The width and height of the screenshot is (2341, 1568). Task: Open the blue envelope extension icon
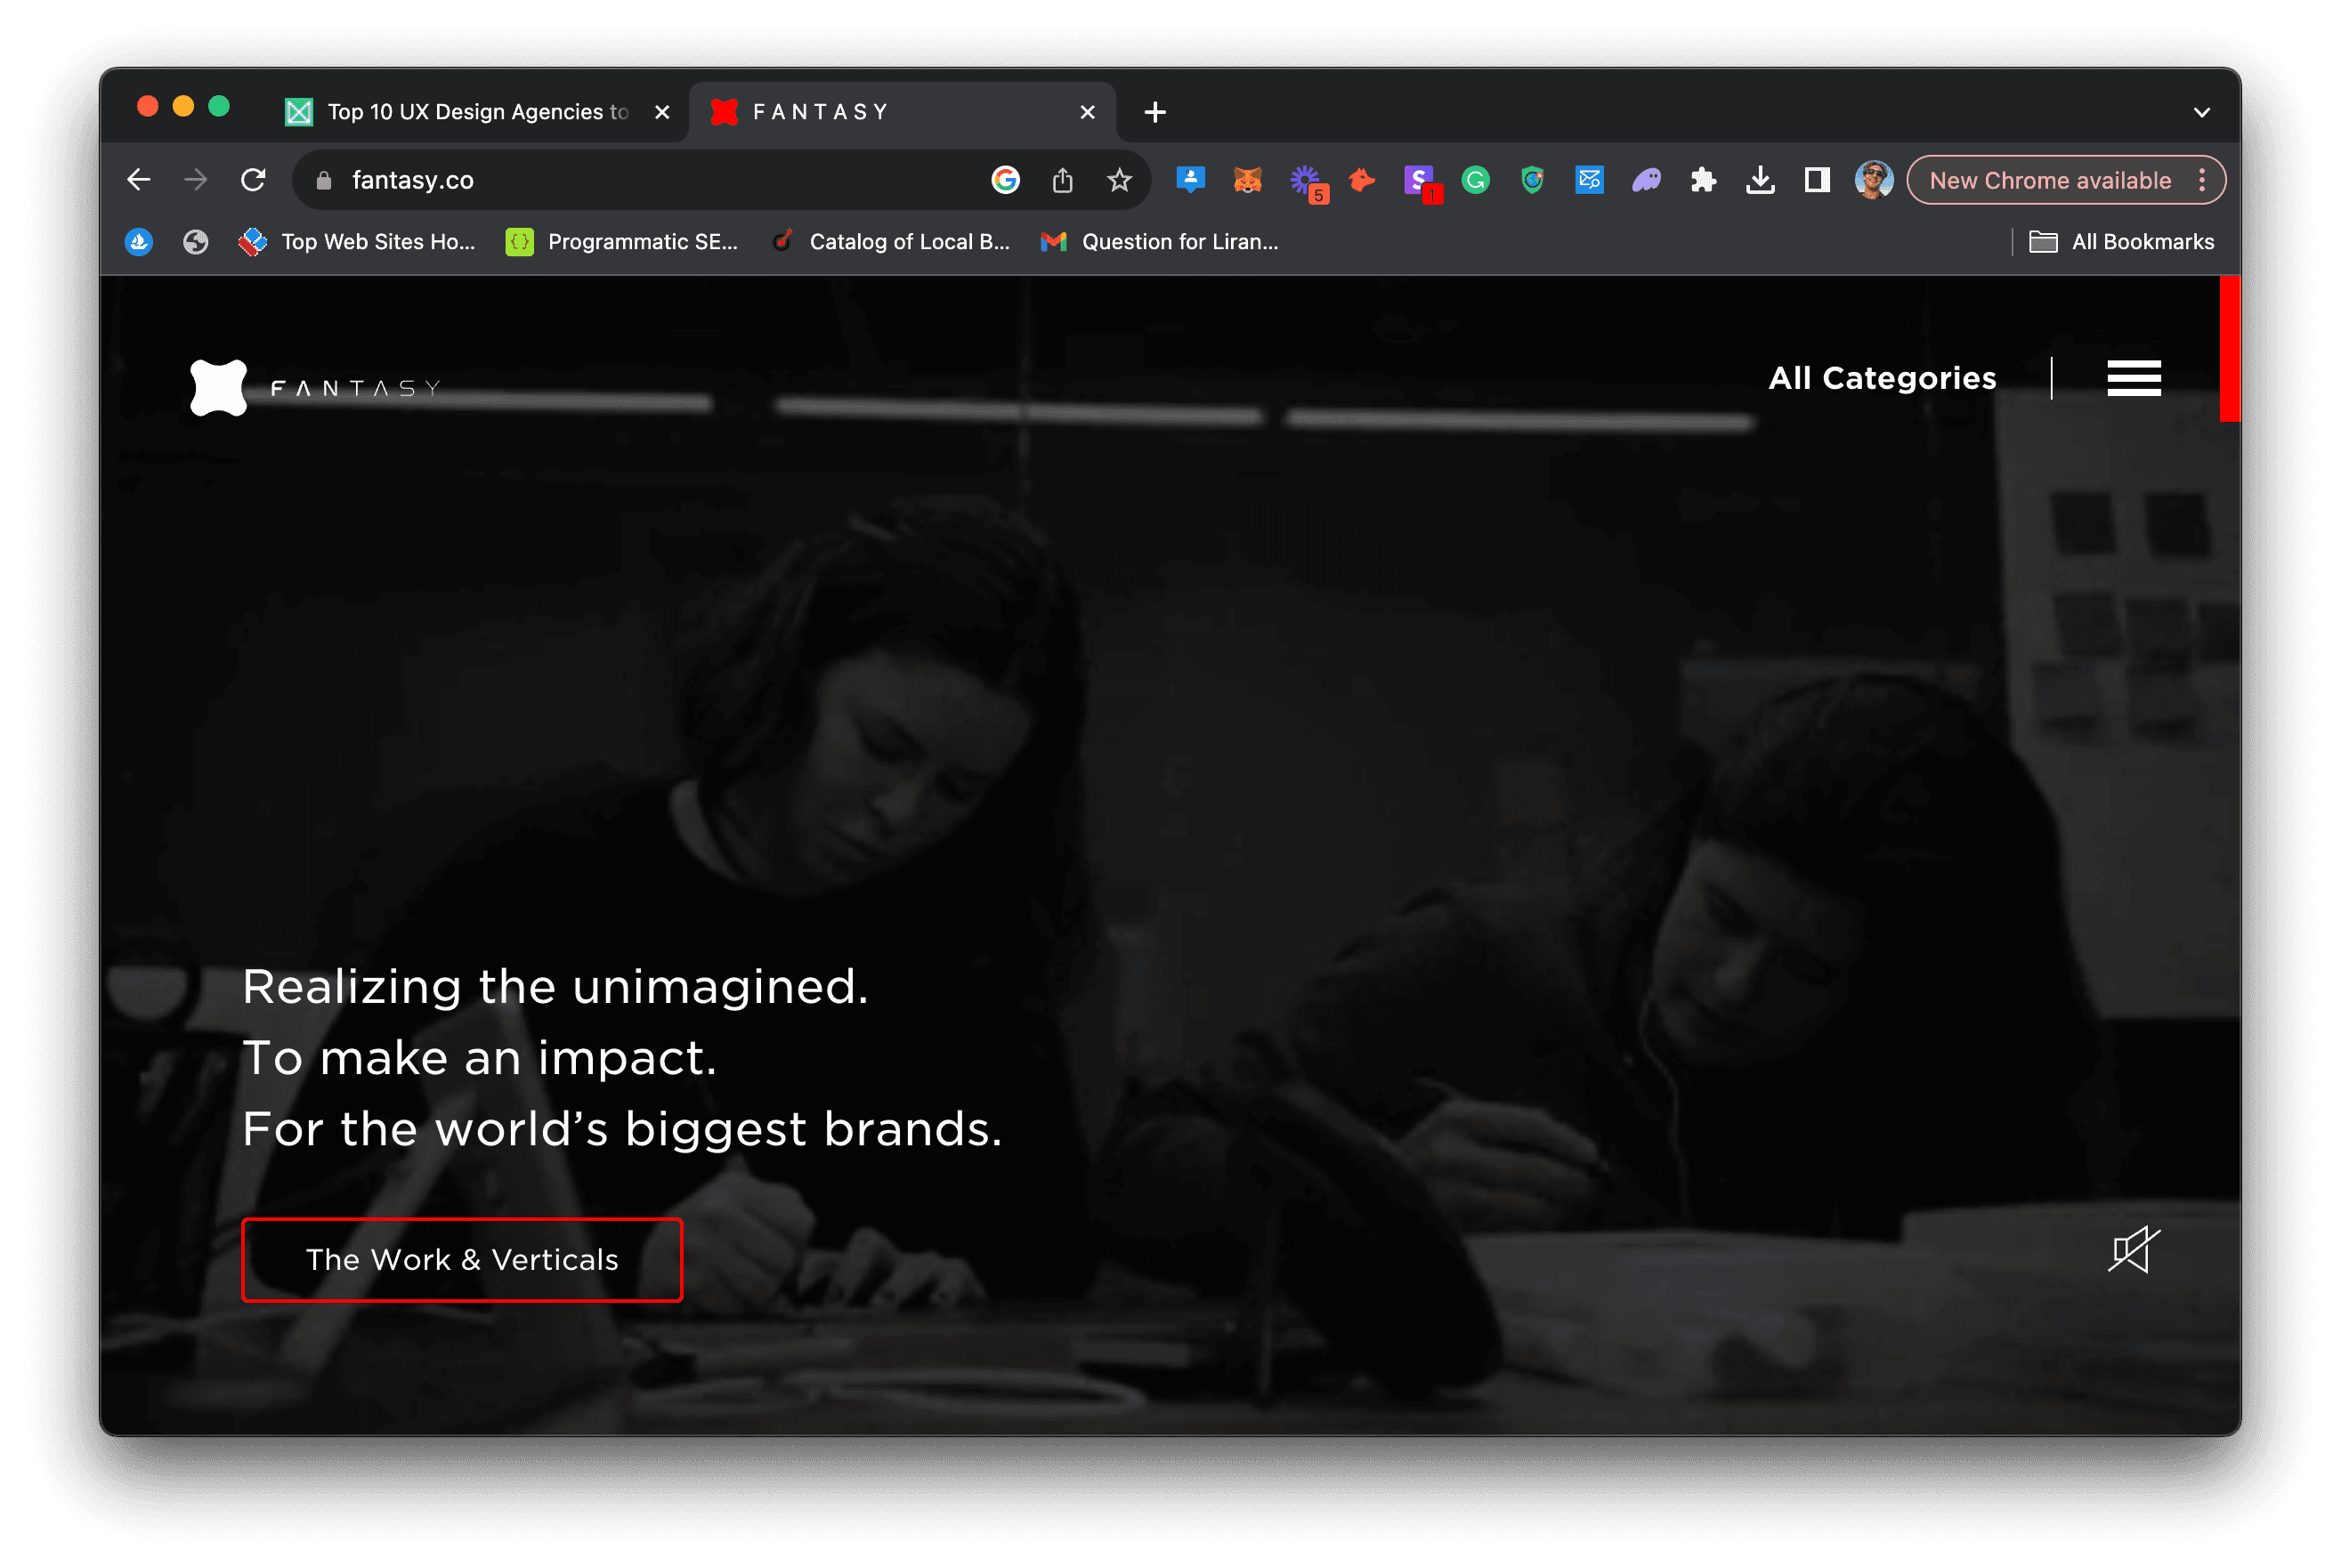(1589, 180)
